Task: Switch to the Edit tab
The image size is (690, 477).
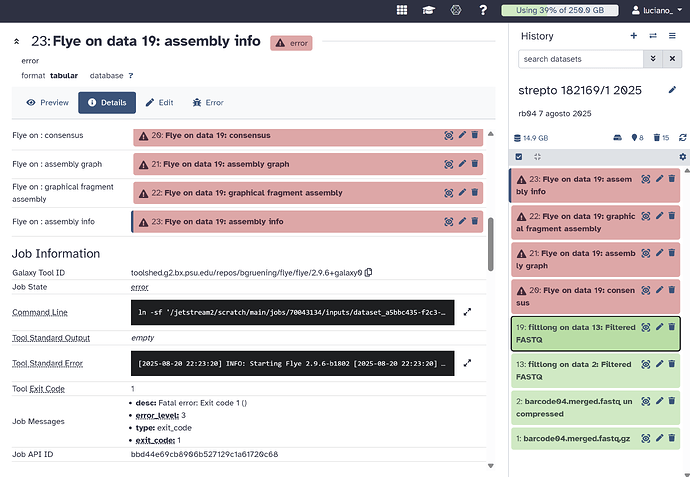Action: point(160,103)
